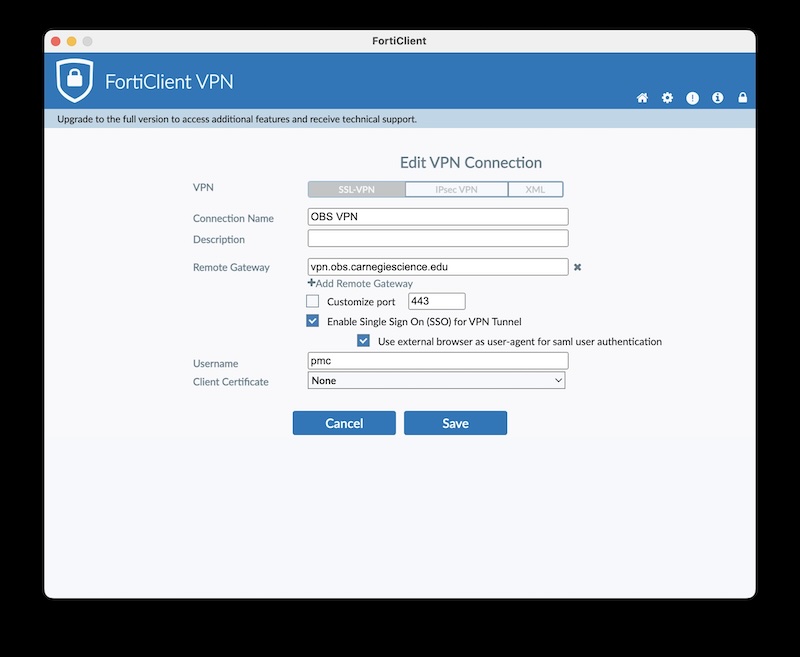Screen dimensions: 800x657
Task: Switch to the IPsec VPN tab
Action: [457, 189]
